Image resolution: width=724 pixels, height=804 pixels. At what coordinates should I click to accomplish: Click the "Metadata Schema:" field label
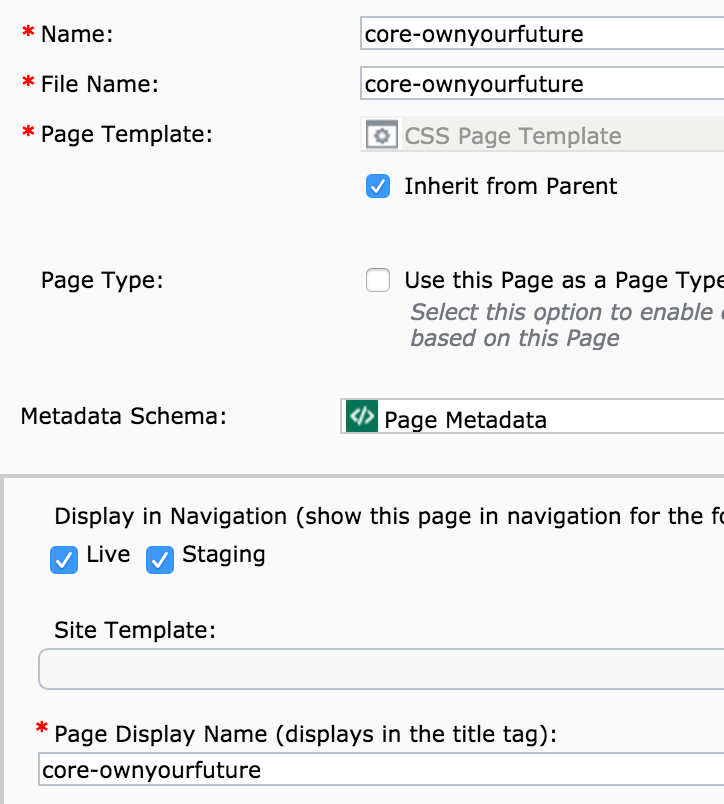pyautogui.click(x=123, y=416)
